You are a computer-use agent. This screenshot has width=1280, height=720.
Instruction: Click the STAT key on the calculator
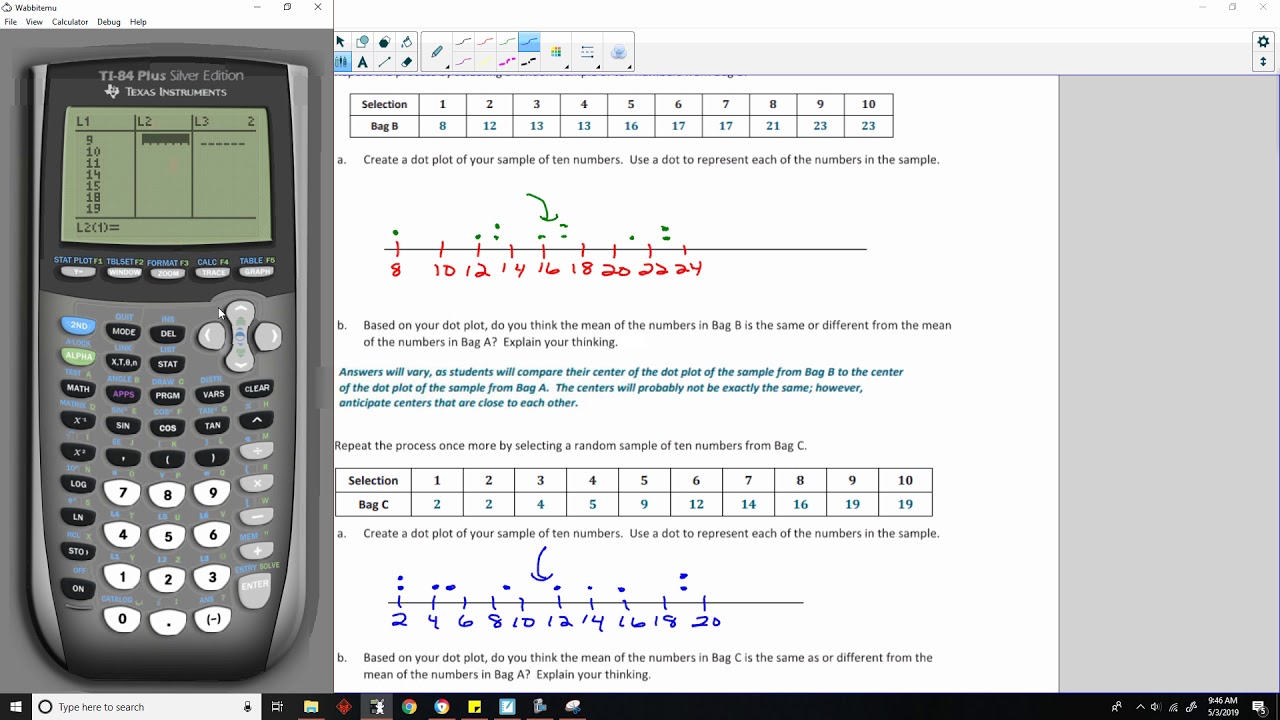tap(168, 364)
